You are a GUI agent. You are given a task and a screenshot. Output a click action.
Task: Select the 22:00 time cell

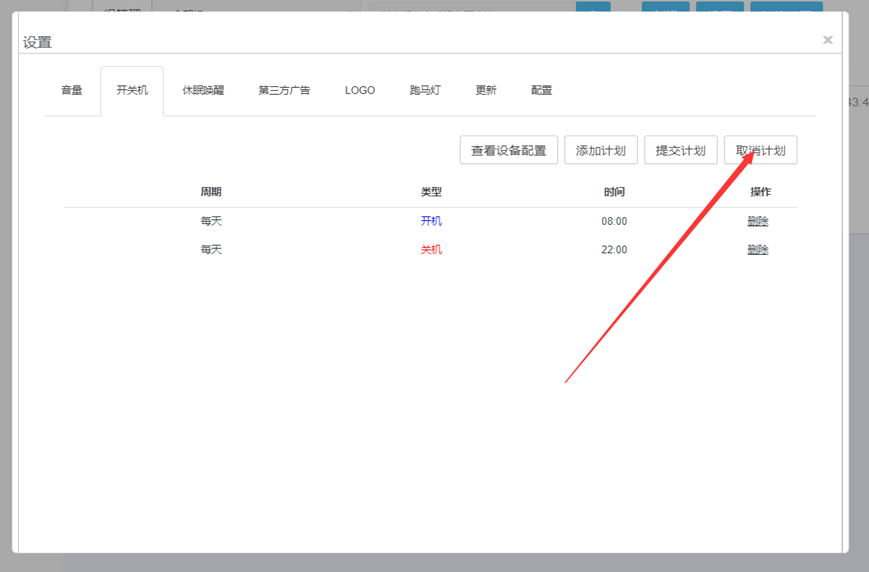(x=614, y=250)
